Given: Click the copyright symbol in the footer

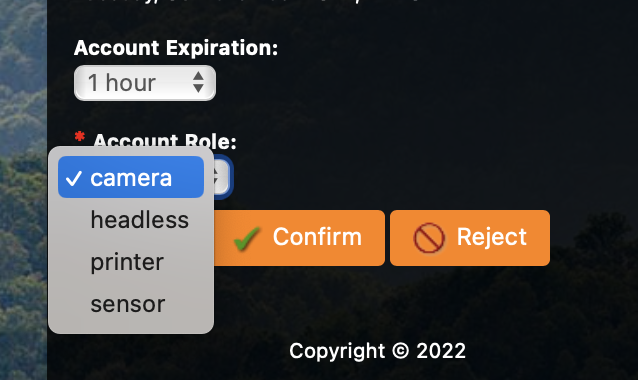Looking at the screenshot, I should 400,351.
